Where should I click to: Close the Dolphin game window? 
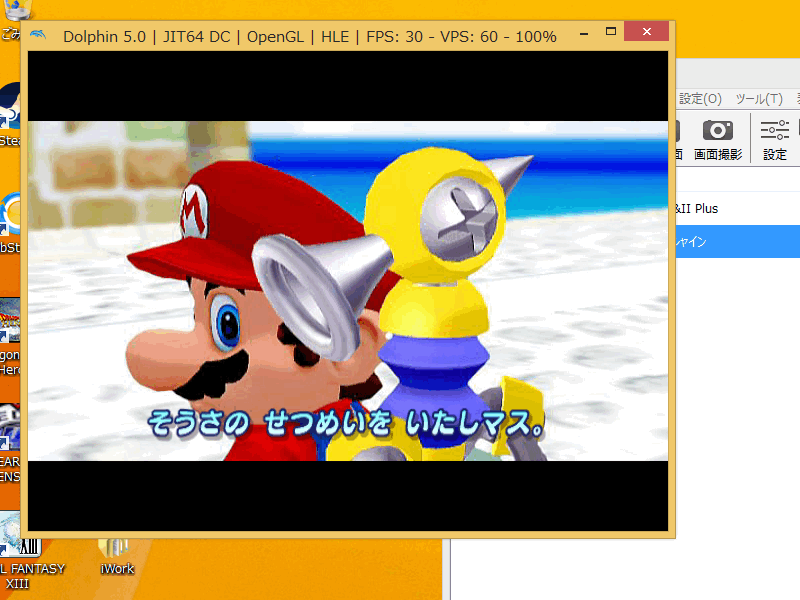coord(646,33)
